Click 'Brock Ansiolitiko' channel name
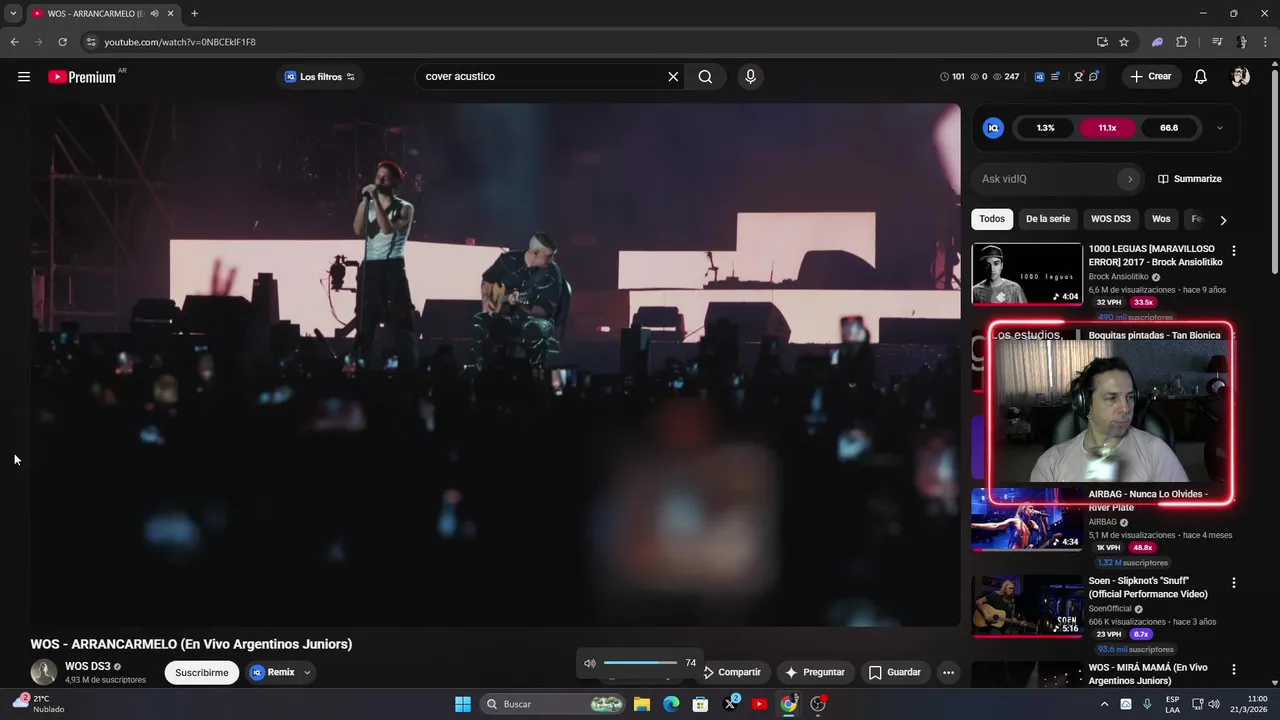The image size is (1280, 720). coord(1118,277)
